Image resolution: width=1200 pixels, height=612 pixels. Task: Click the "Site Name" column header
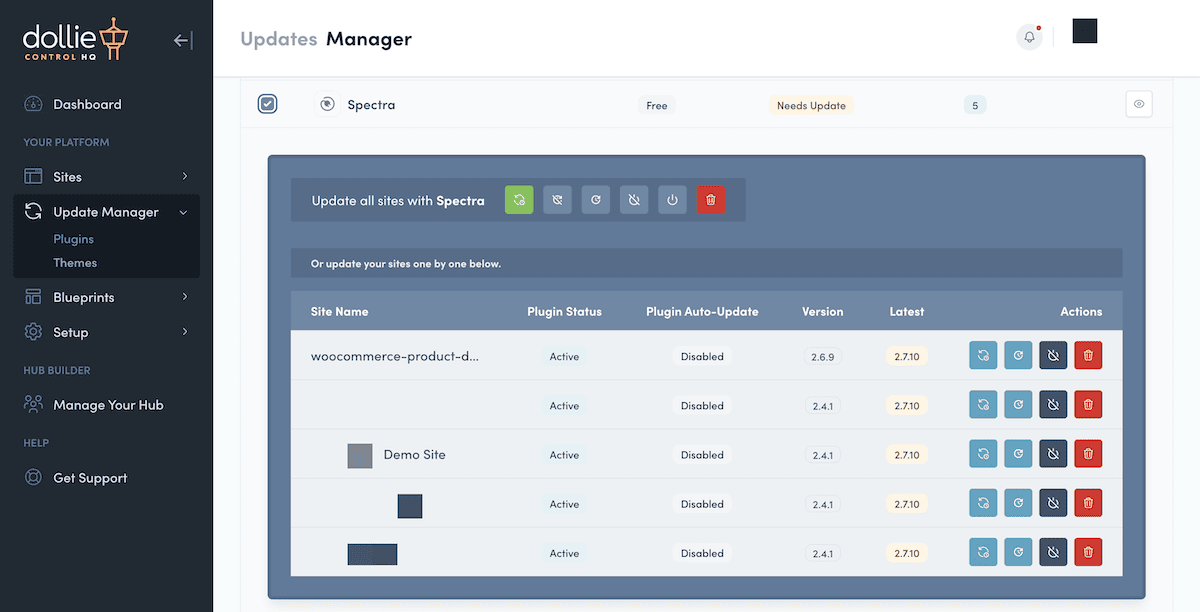pyautogui.click(x=339, y=312)
